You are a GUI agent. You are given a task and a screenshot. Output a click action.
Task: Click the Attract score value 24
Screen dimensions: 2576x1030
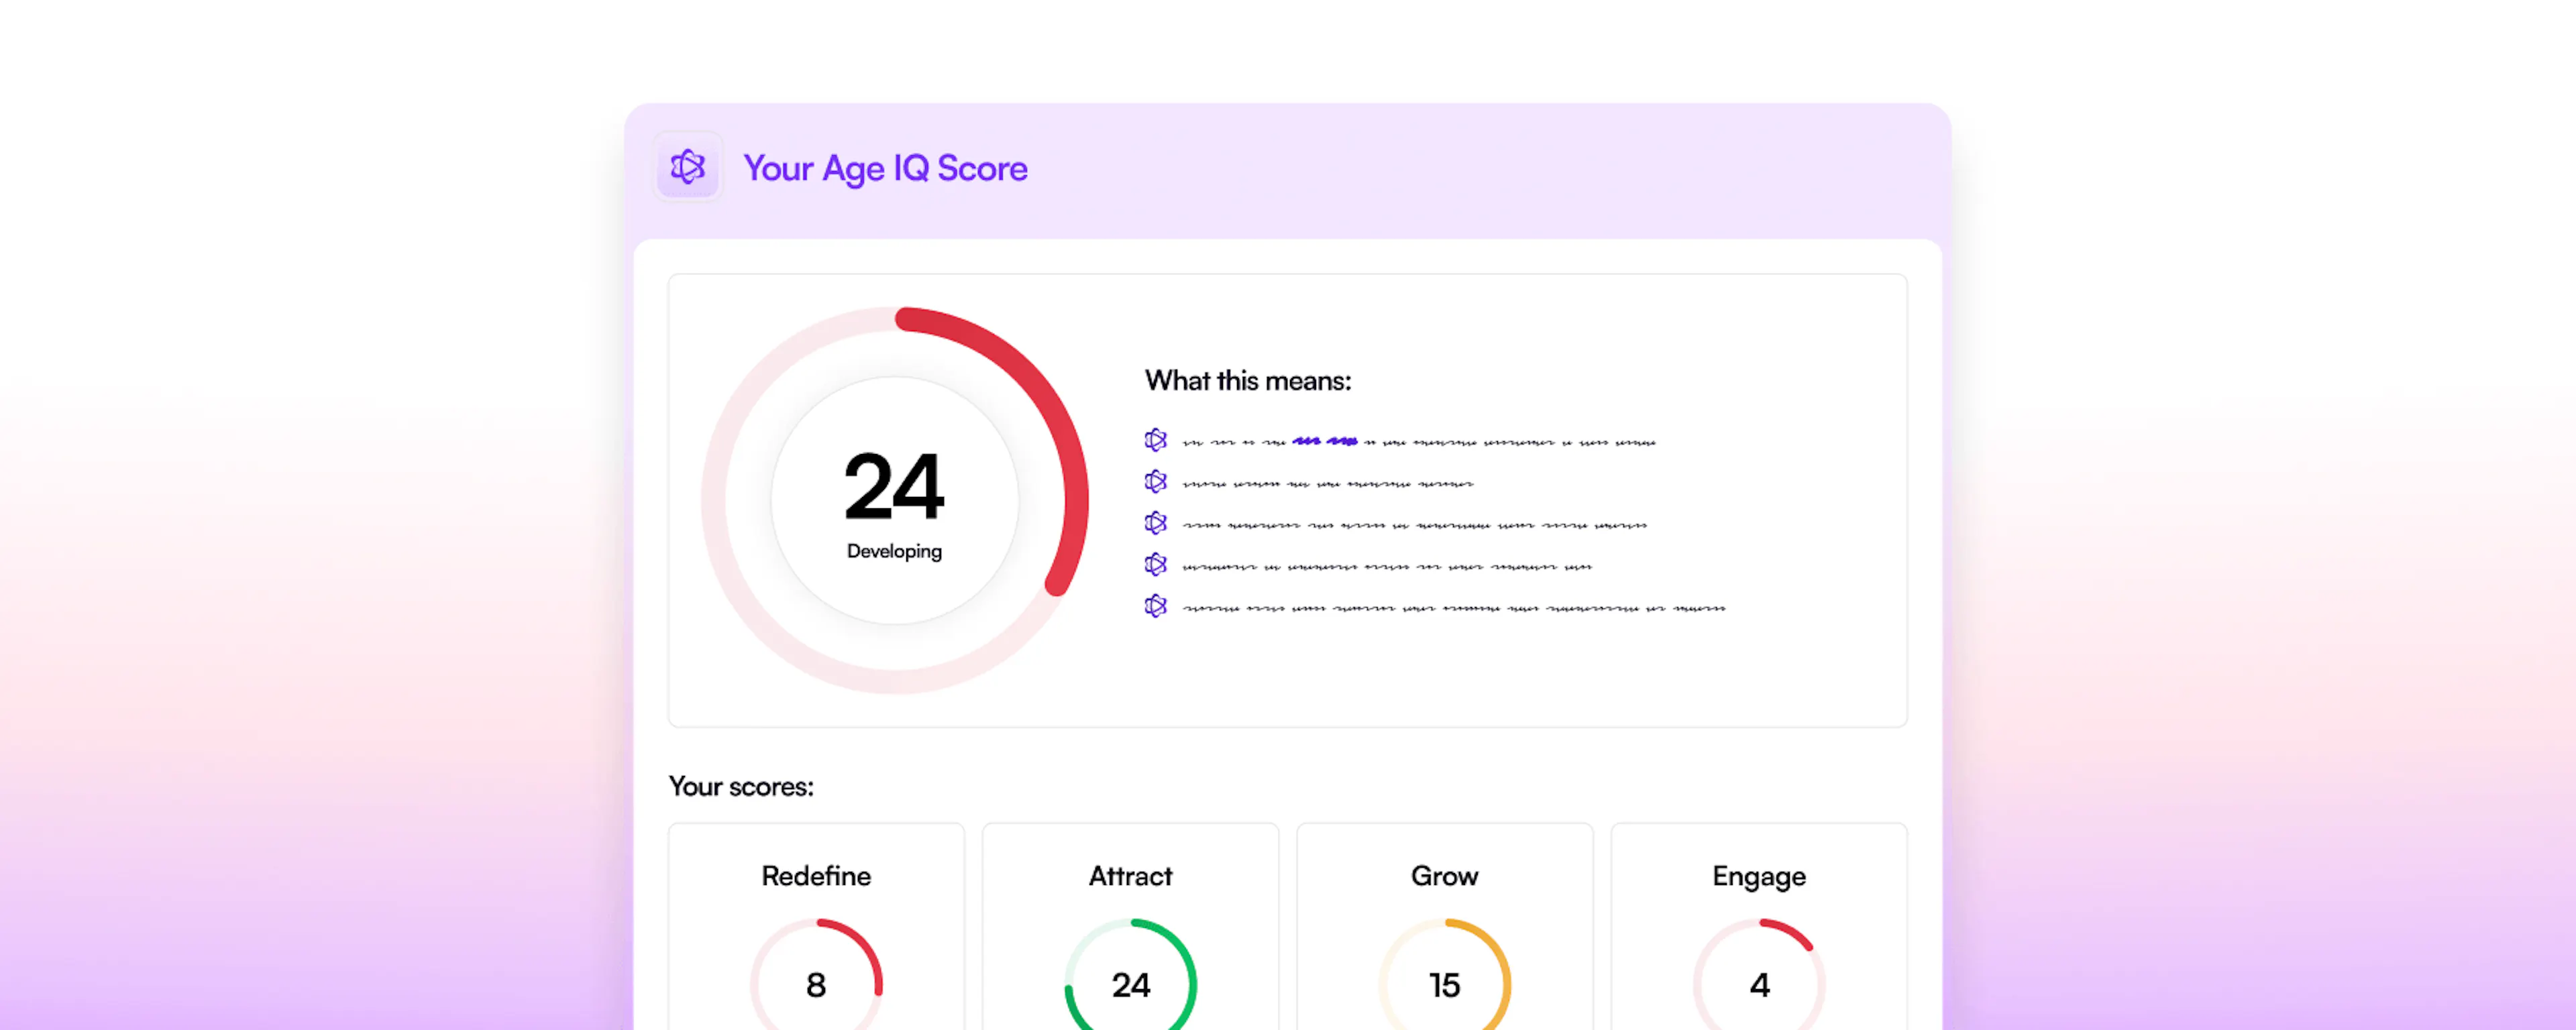click(1131, 985)
